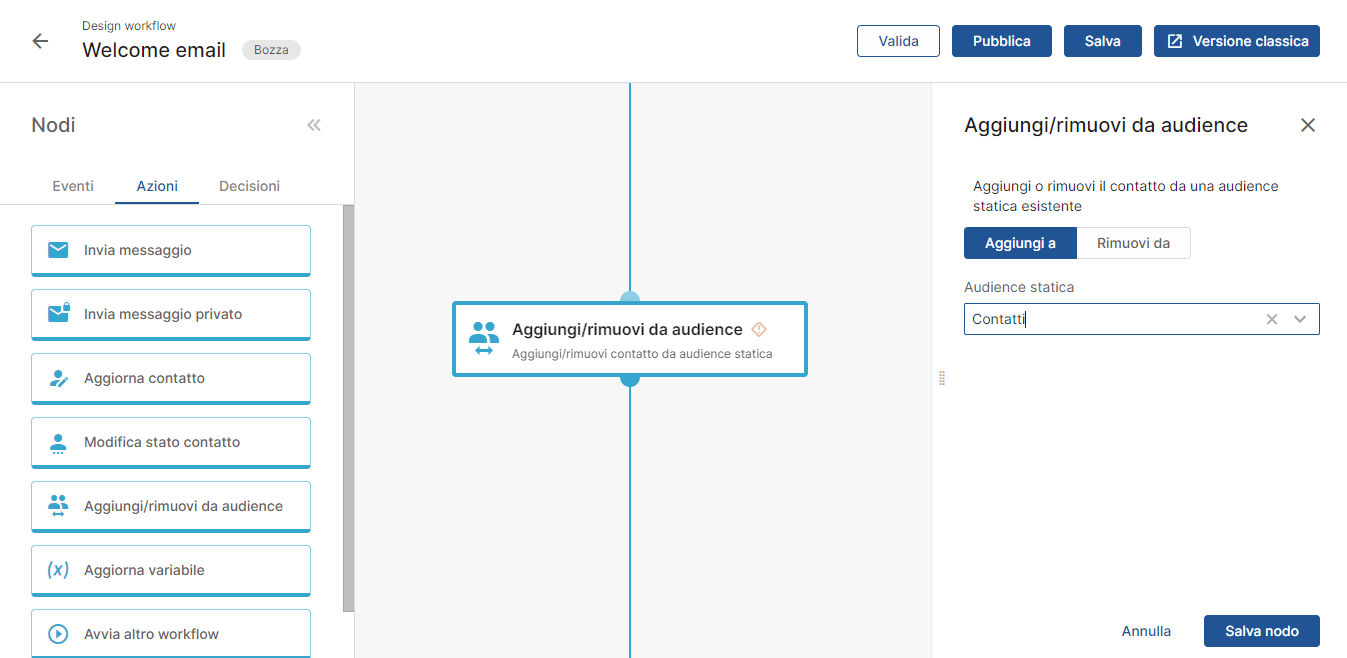Image resolution: width=1347 pixels, height=658 pixels.
Task: Clear the Audience statica field selection
Action: 1272,319
